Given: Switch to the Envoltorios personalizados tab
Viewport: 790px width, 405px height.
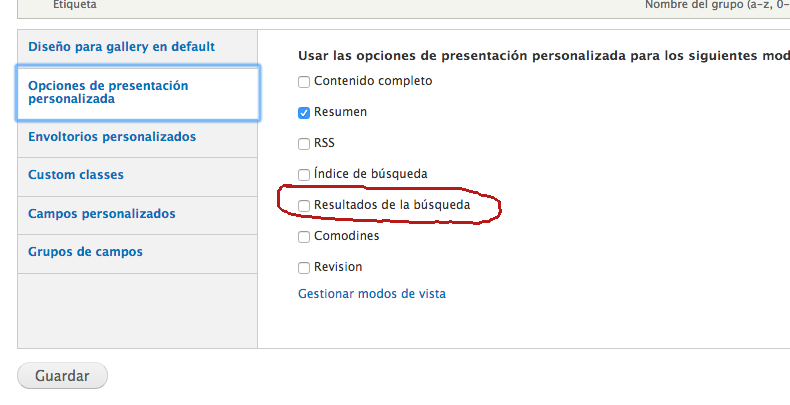Looking at the screenshot, I should [112, 136].
